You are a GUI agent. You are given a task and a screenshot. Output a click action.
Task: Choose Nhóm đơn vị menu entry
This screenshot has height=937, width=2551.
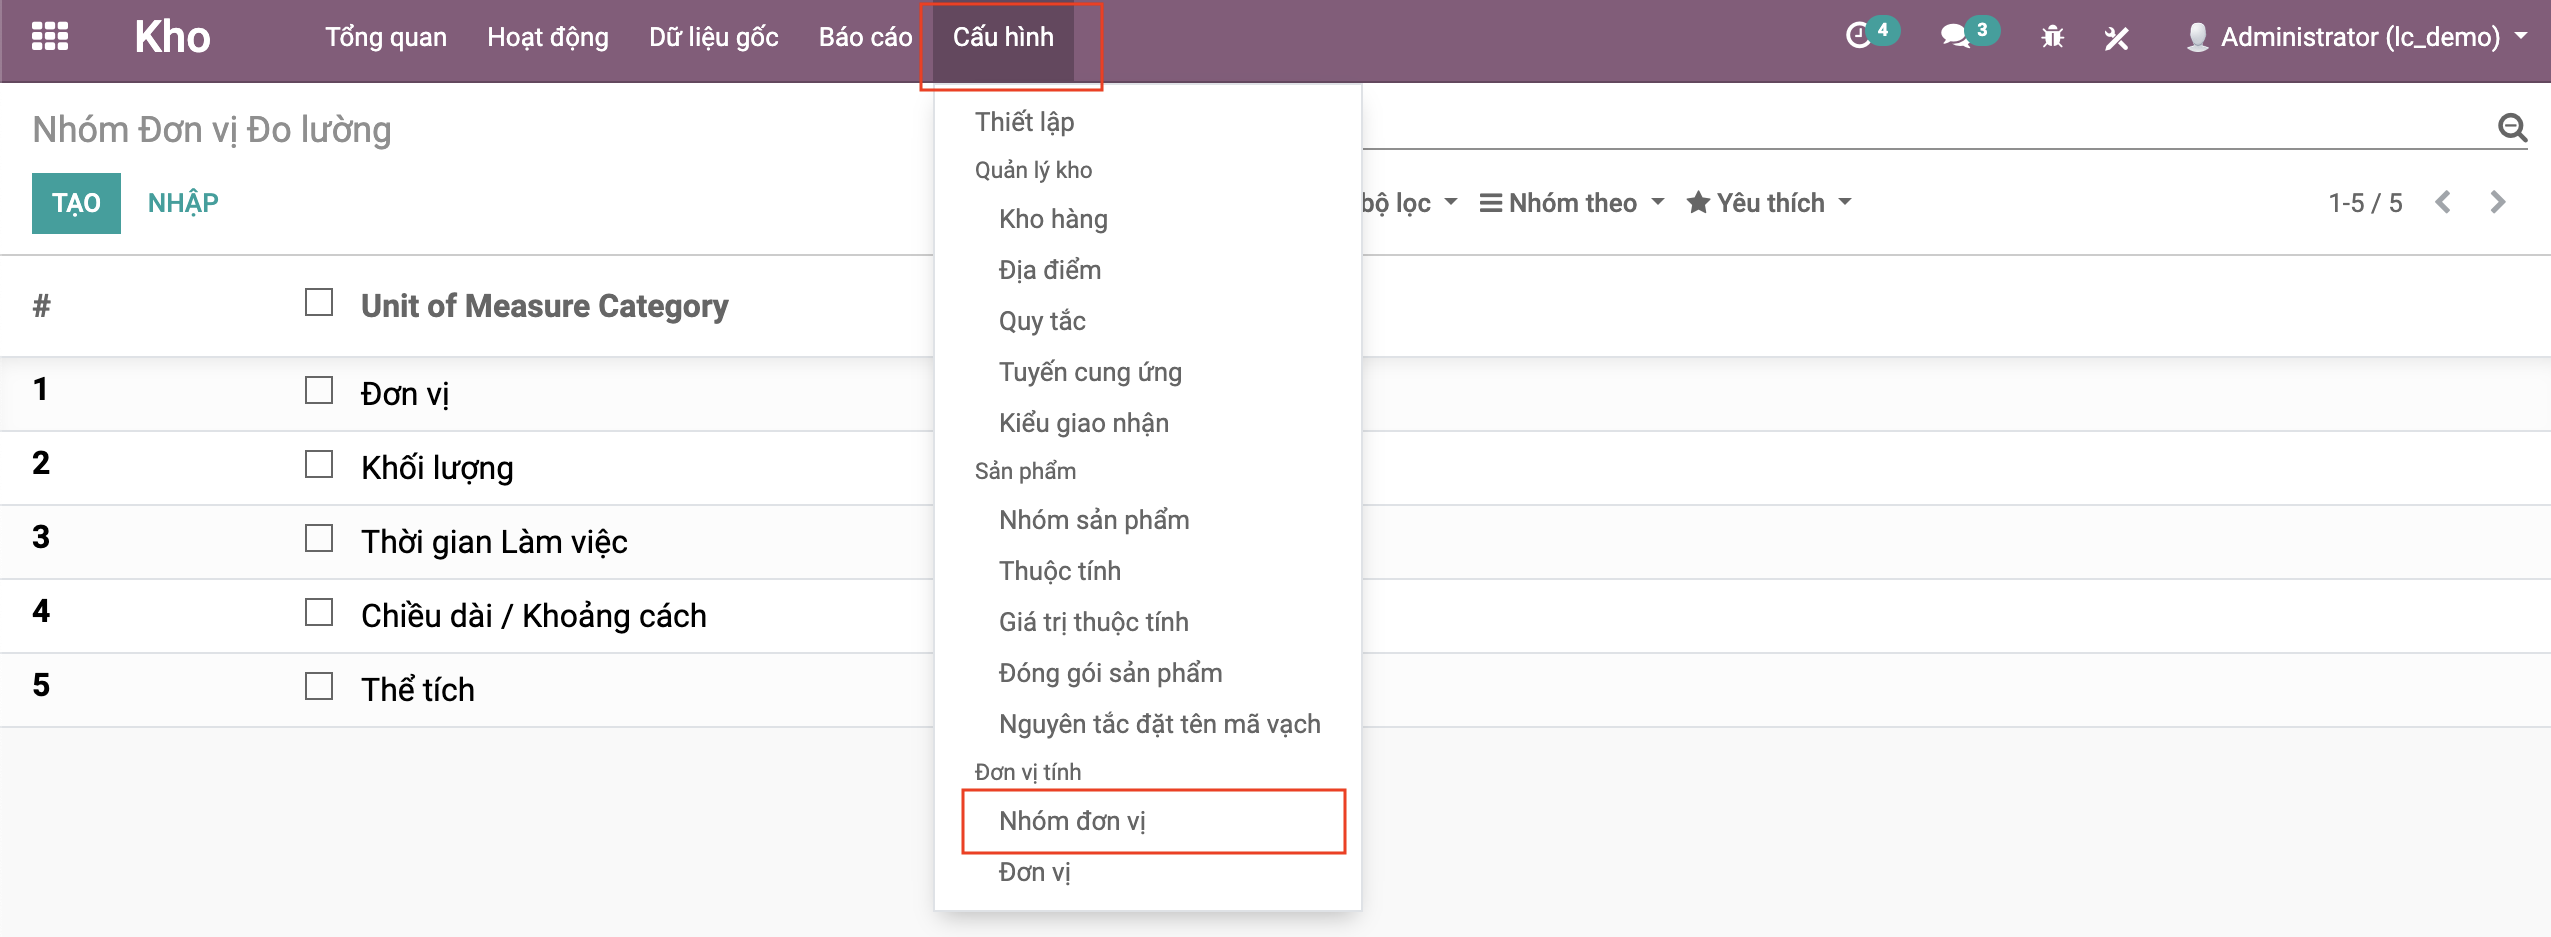click(x=1072, y=821)
